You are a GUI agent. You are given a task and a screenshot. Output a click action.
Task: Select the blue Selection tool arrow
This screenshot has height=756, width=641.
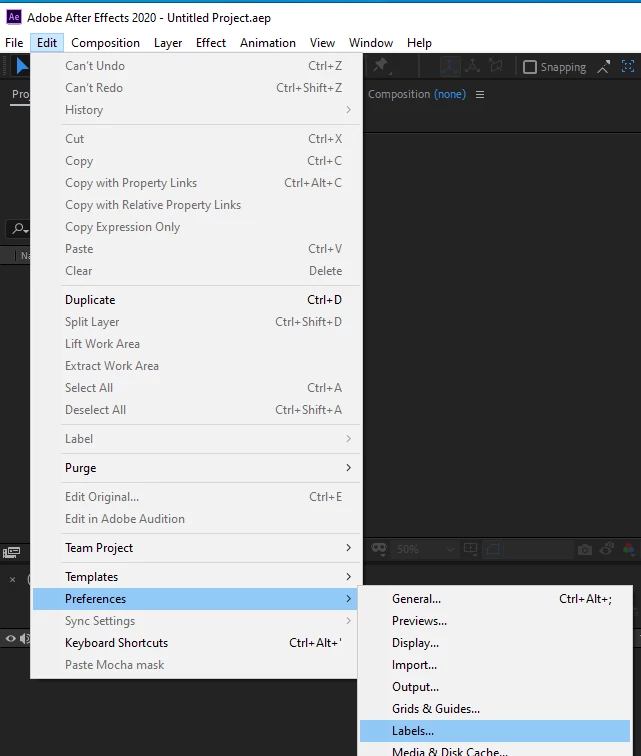click(22, 66)
